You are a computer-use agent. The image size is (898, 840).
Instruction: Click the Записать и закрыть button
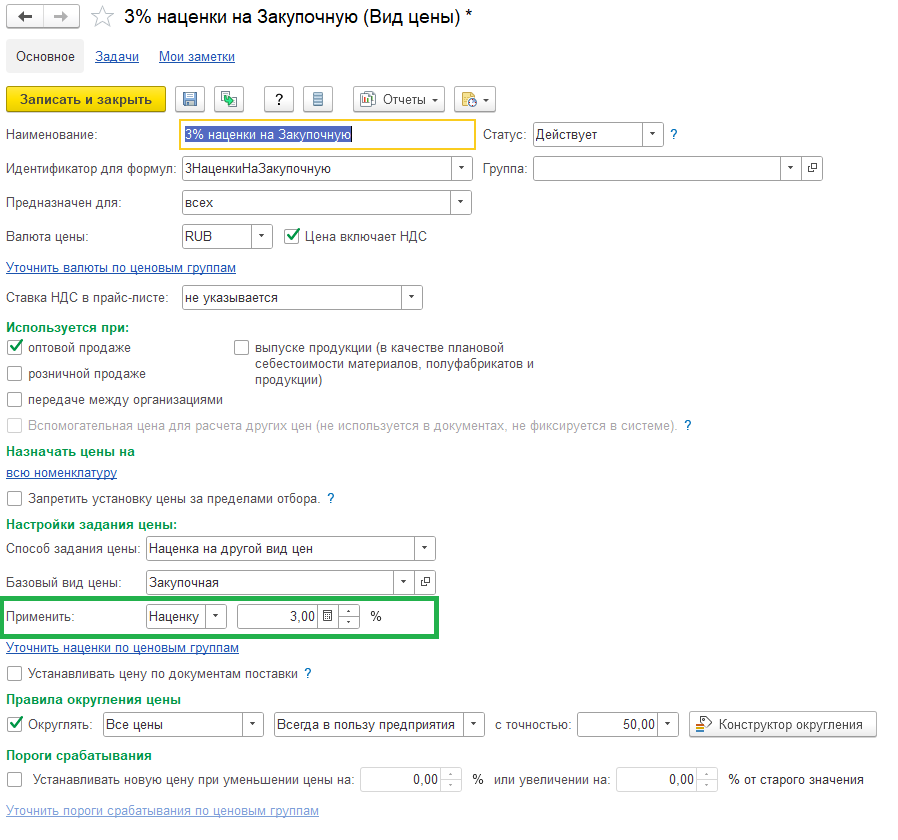pos(86,100)
